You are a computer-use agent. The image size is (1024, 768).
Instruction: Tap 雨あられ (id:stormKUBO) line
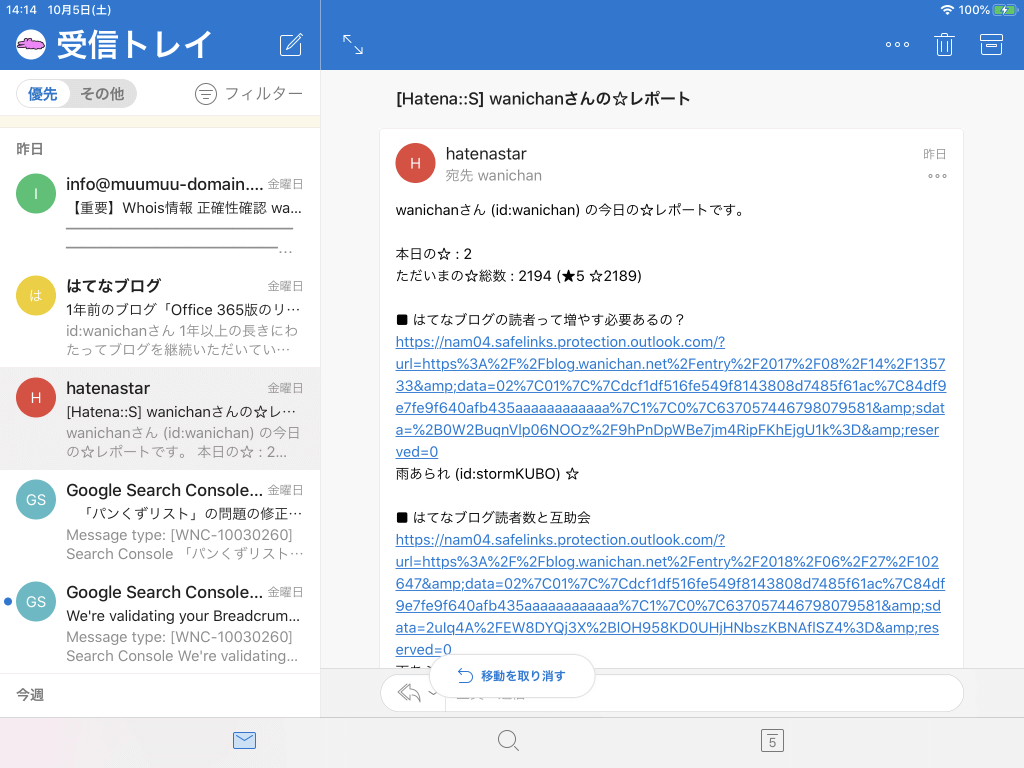click(x=487, y=473)
